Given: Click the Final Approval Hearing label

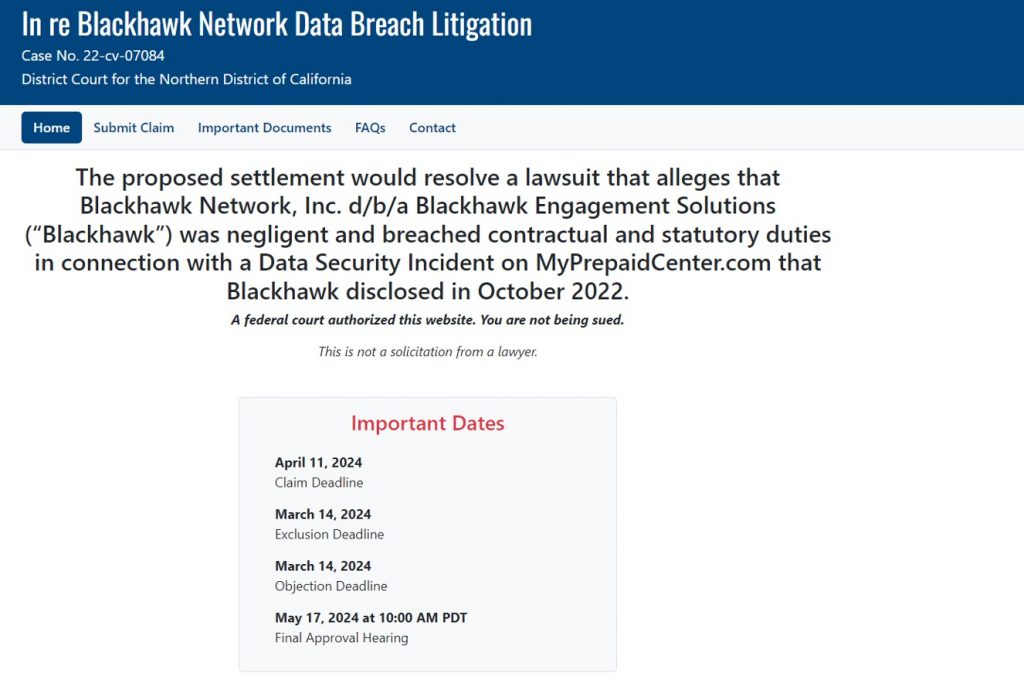Looking at the screenshot, I should tap(341, 638).
